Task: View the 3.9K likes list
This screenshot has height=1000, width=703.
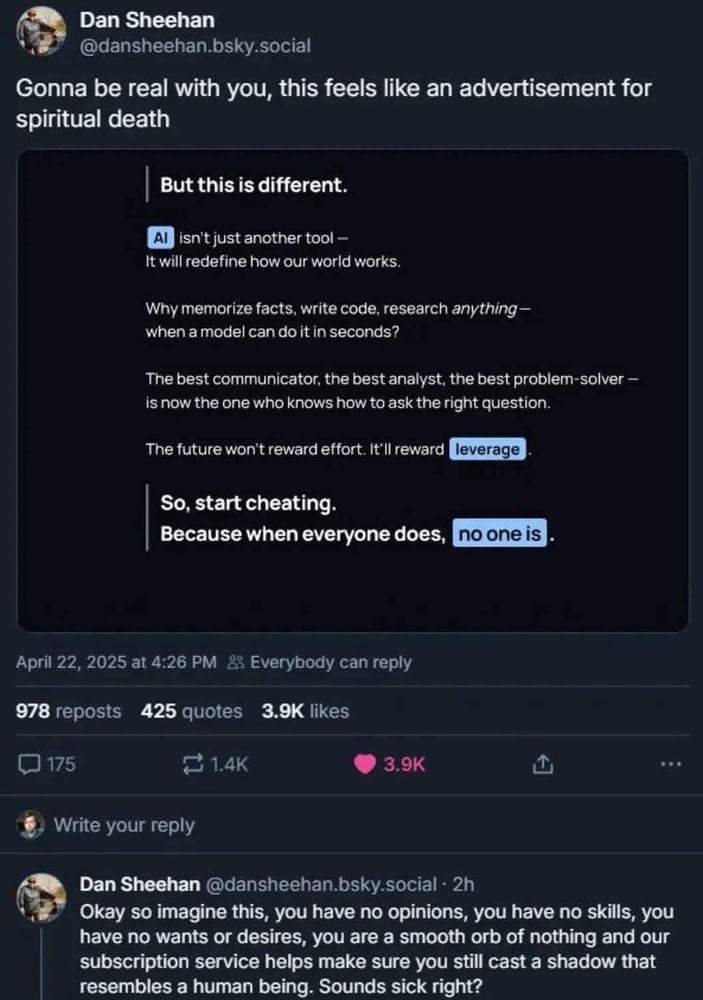Action: (x=305, y=710)
